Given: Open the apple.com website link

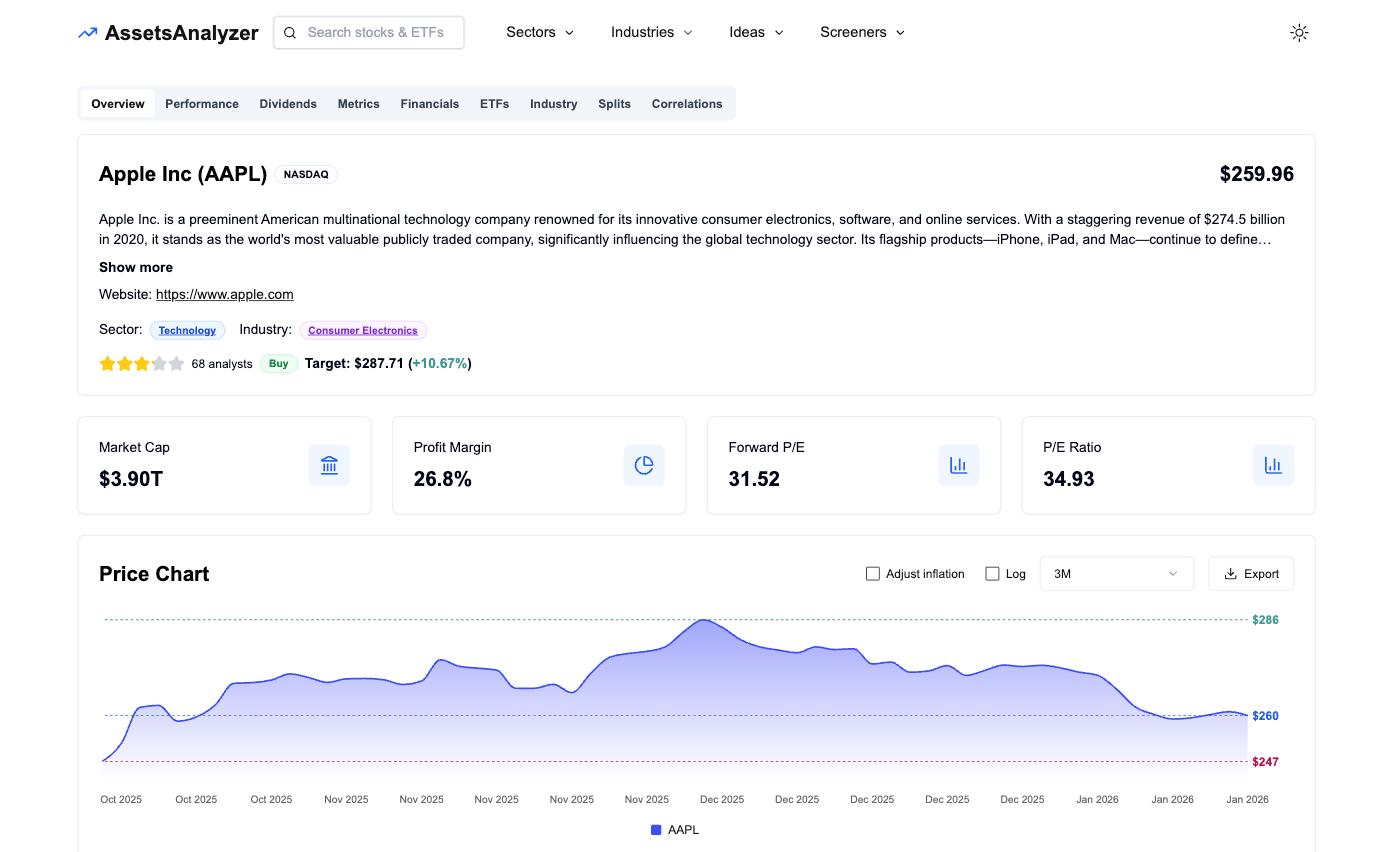Looking at the screenshot, I should click(x=224, y=294).
